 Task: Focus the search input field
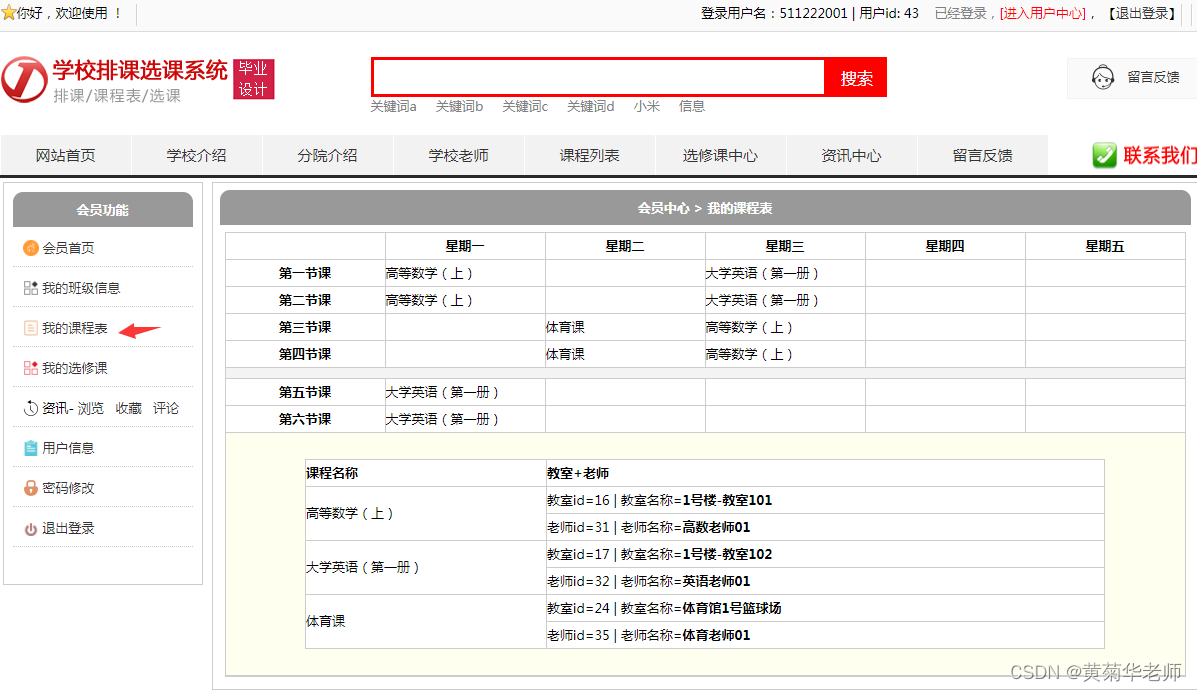click(x=598, y=77)
